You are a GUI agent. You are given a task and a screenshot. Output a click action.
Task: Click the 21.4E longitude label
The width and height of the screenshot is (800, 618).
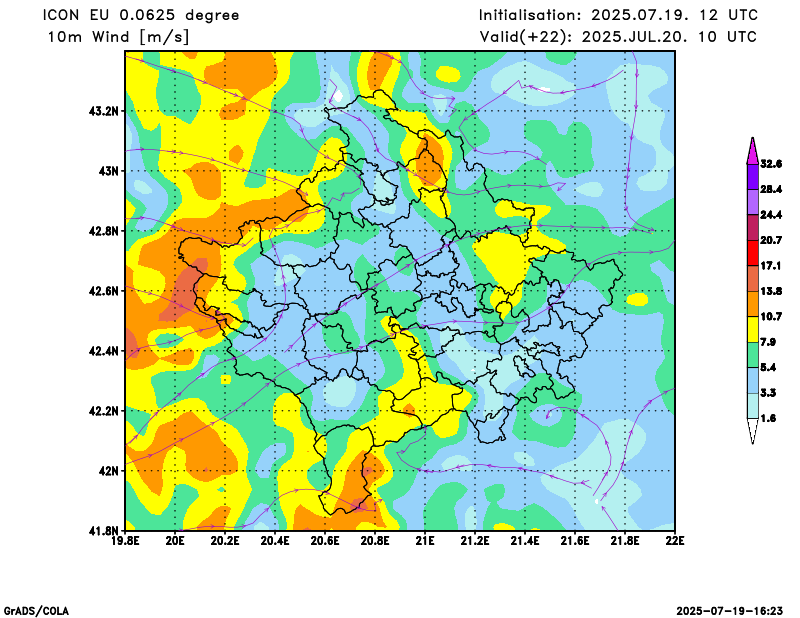pos(525,540)
